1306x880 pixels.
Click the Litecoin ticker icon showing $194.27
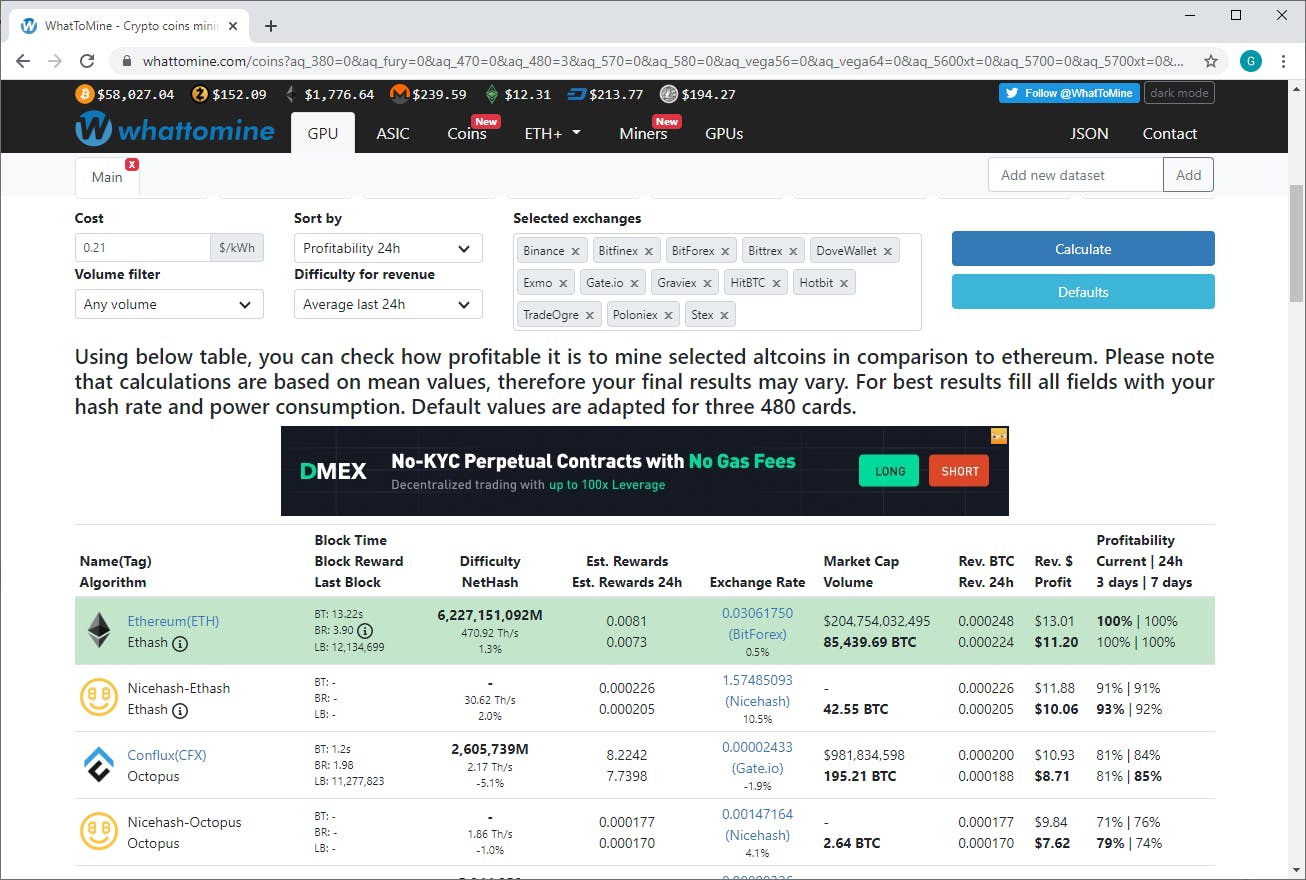pyautogui.click(x=669, y=94)
